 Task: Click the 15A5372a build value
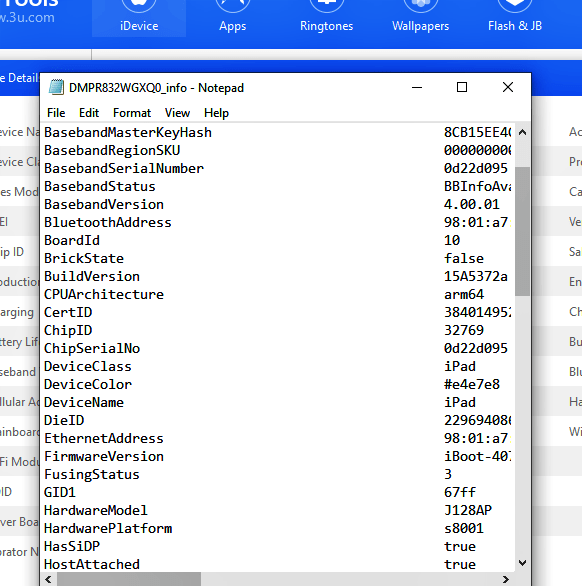point(476,276)
